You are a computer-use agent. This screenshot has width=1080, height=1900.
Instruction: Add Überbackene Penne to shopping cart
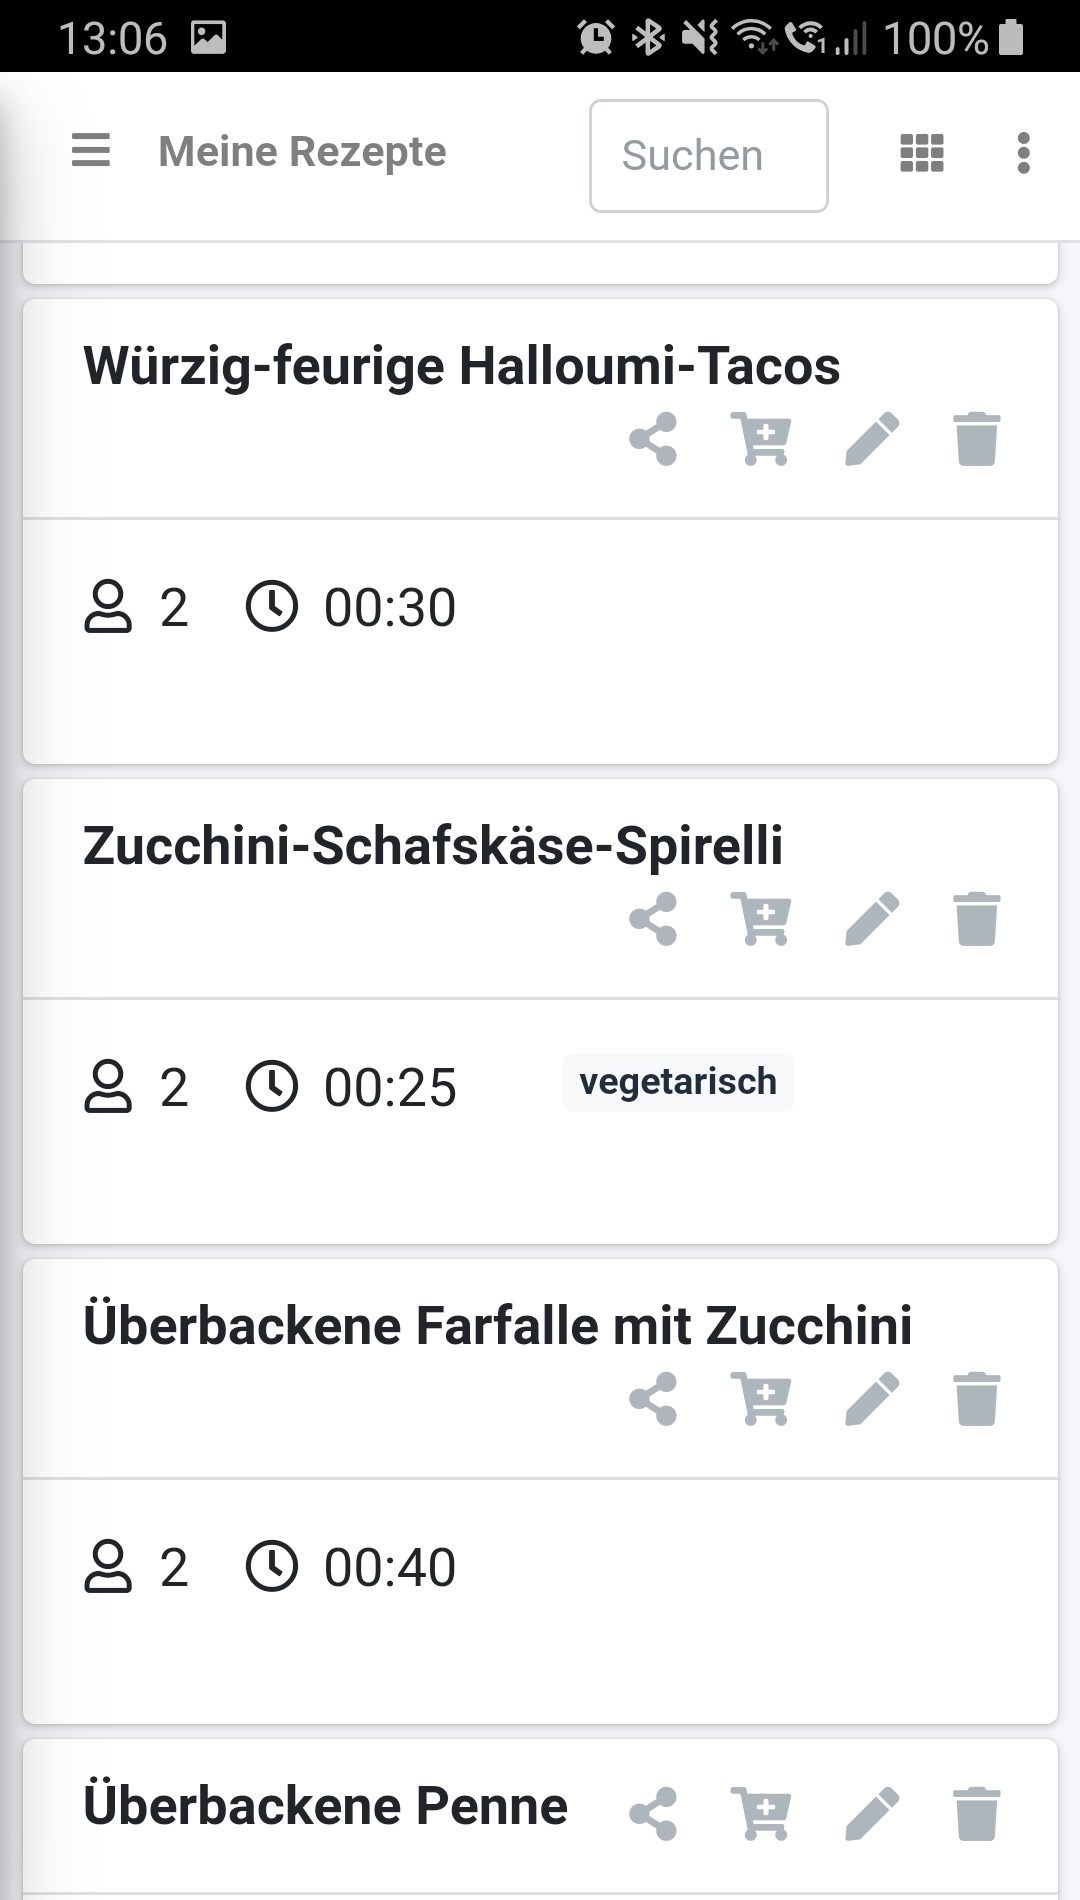[x=762, y=1813]
